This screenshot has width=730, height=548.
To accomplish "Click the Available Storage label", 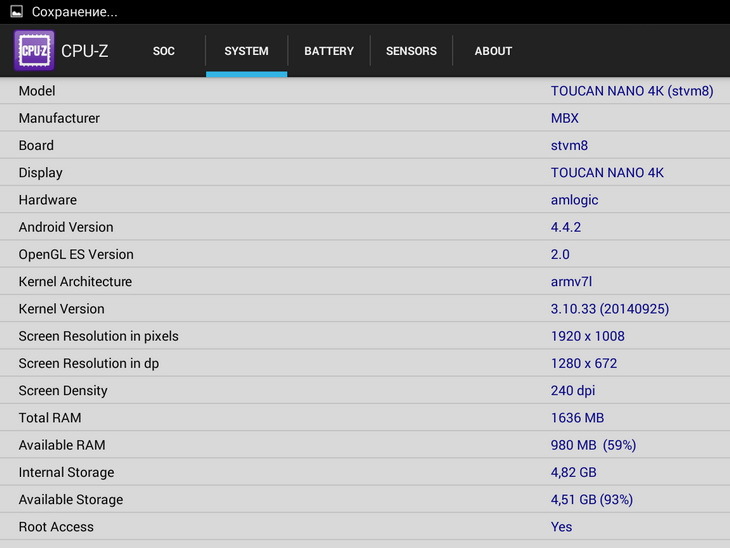I will coord(71,500).
